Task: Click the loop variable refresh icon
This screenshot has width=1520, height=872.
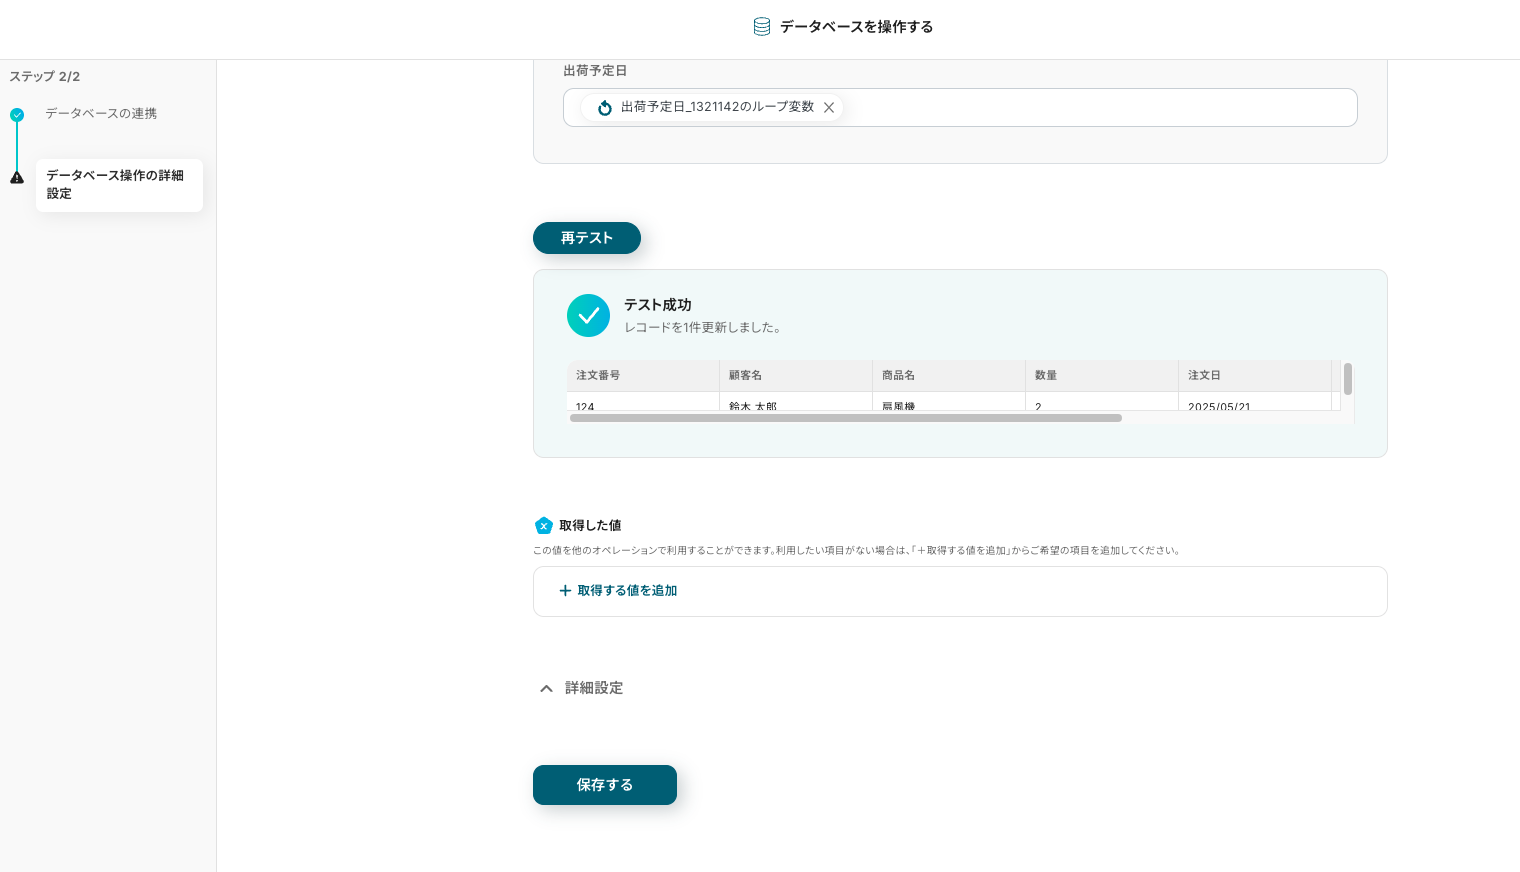Action: [604, 108]
